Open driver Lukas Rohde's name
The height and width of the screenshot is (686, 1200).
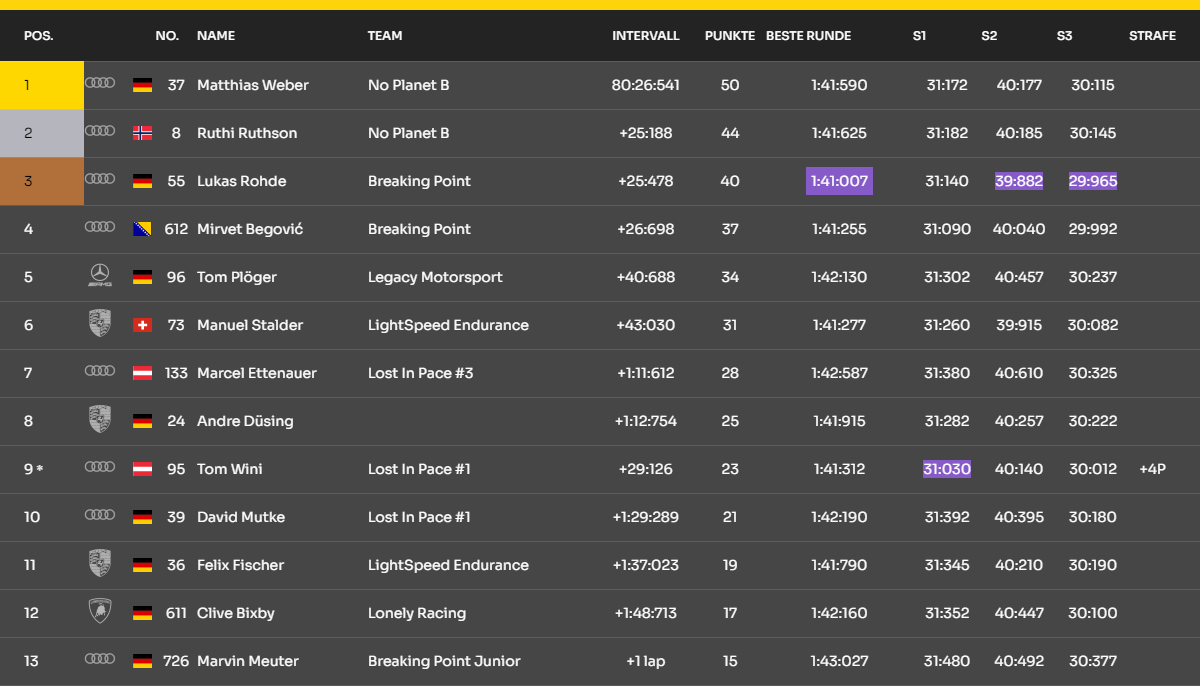pyautogui.click(x=242, y=181)
